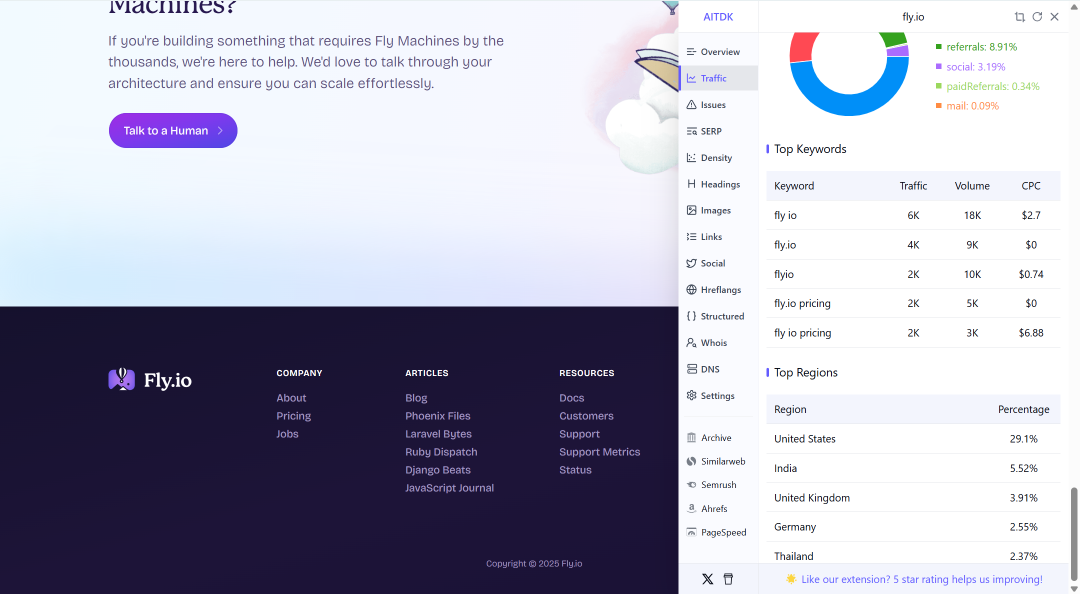Click the social purple legend swatch

(x=938, y=66)
